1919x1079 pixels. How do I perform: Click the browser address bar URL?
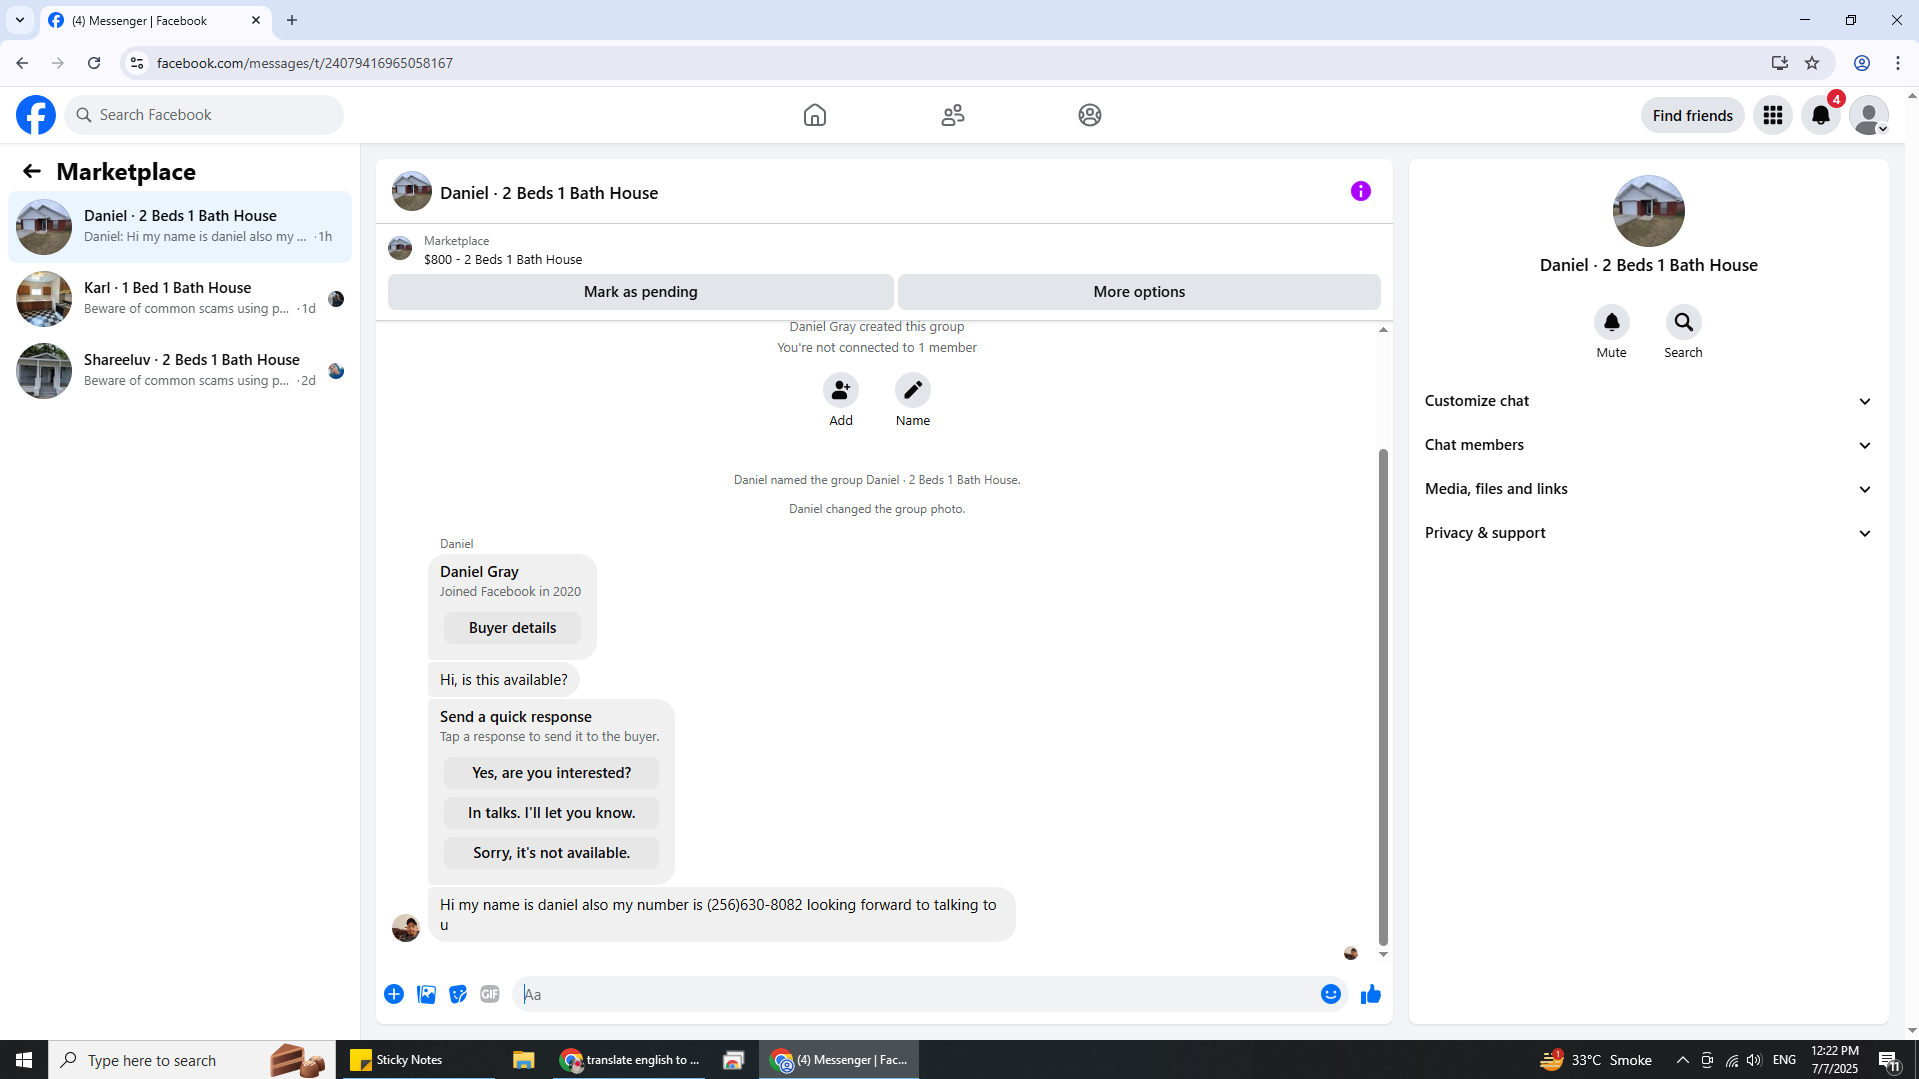[x=304, y=63]
